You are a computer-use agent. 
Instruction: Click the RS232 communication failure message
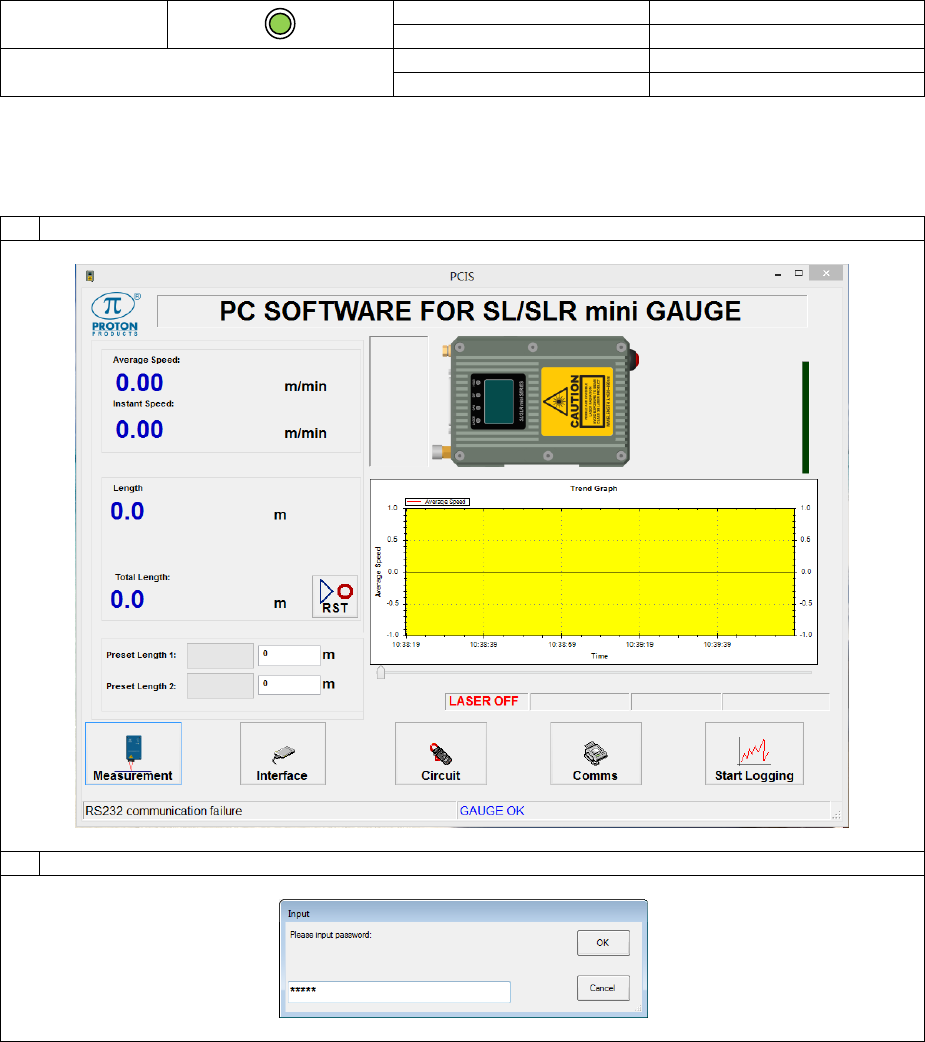point(163,811)
